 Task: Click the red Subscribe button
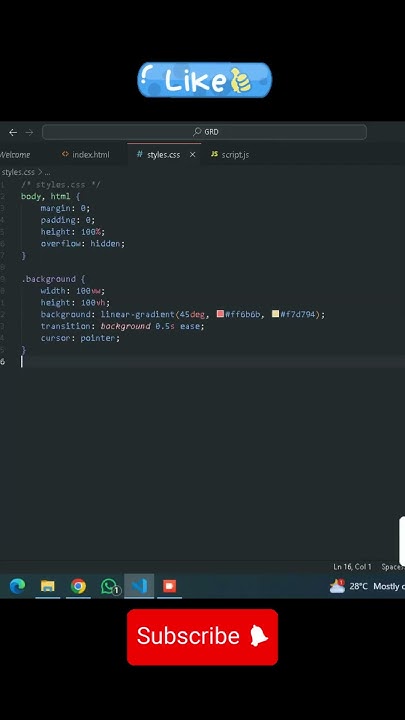pos(202,637)
